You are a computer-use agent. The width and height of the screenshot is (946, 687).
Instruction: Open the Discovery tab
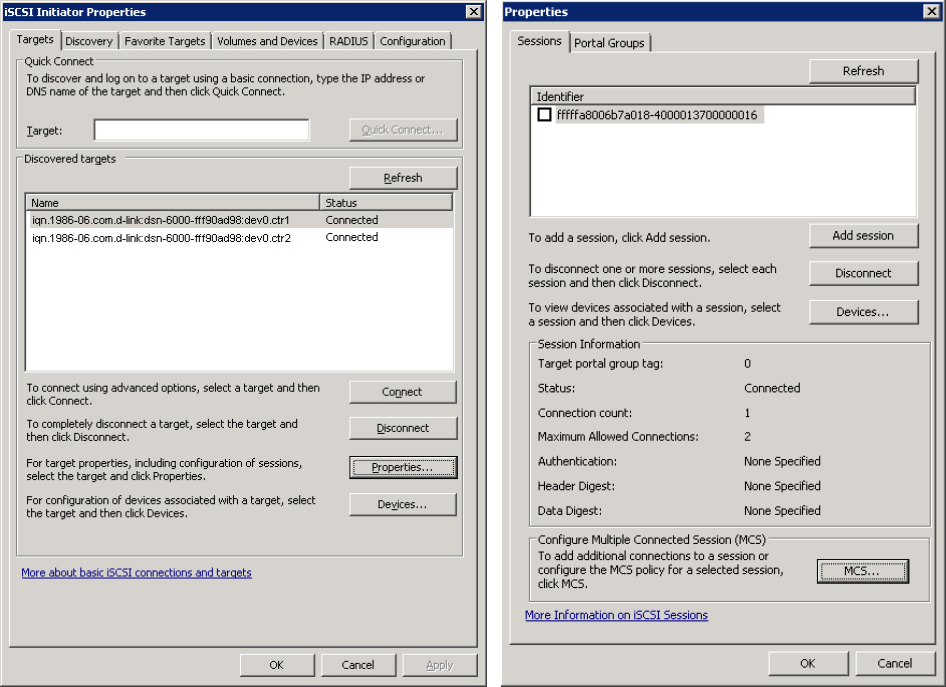pos(89,41)
